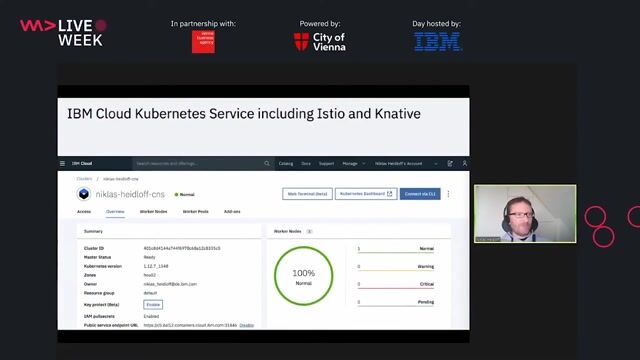Click the cluster hexagon icon beside niklas-heidloff-cns
This screenshot has width=640, height=360.
(x=84, y=193)
